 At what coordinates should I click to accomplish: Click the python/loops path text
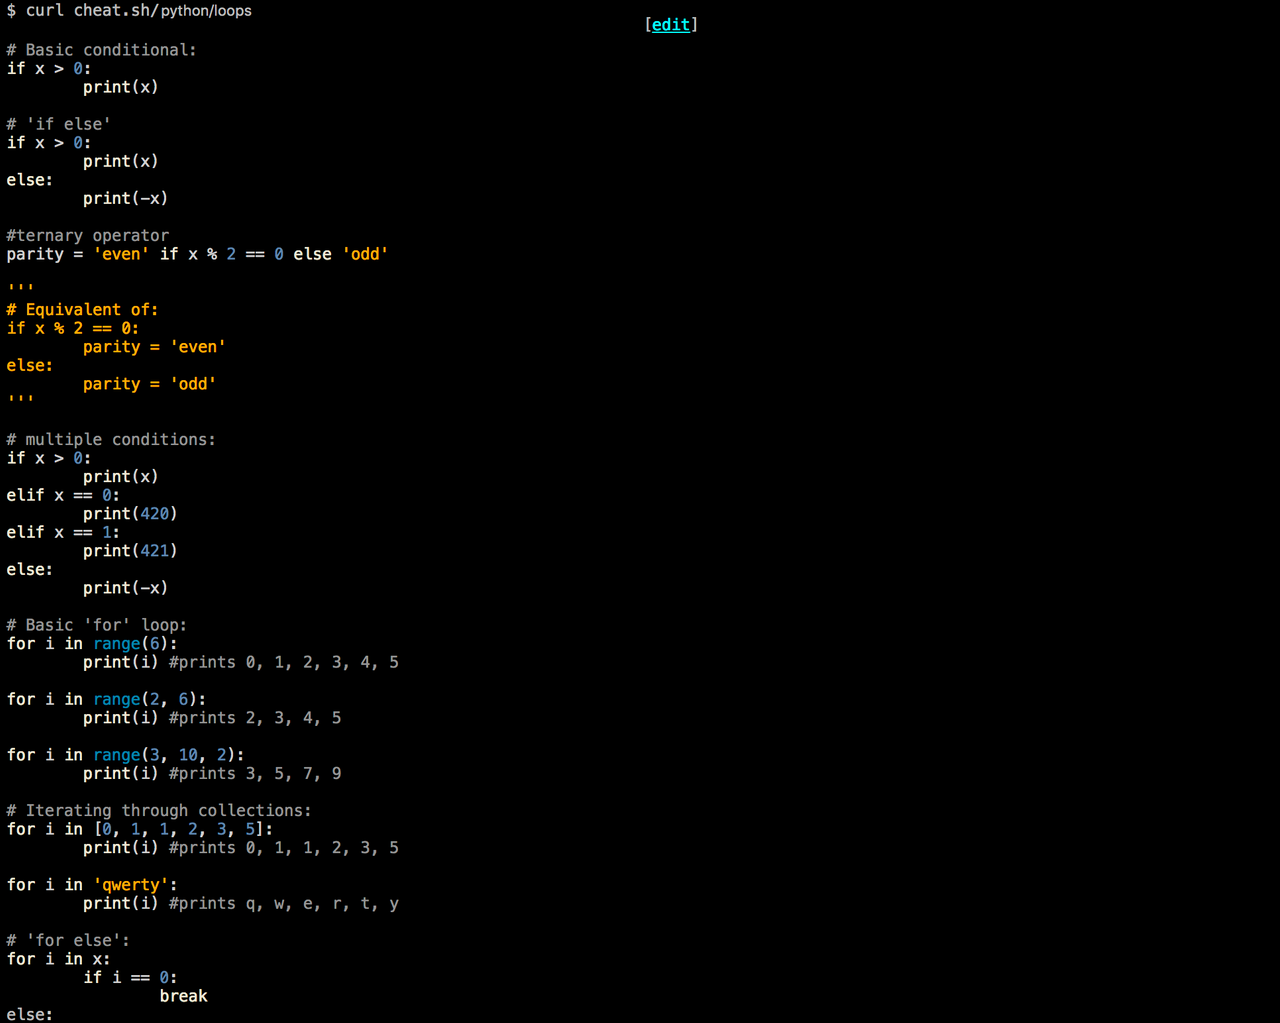coord(206,11)
